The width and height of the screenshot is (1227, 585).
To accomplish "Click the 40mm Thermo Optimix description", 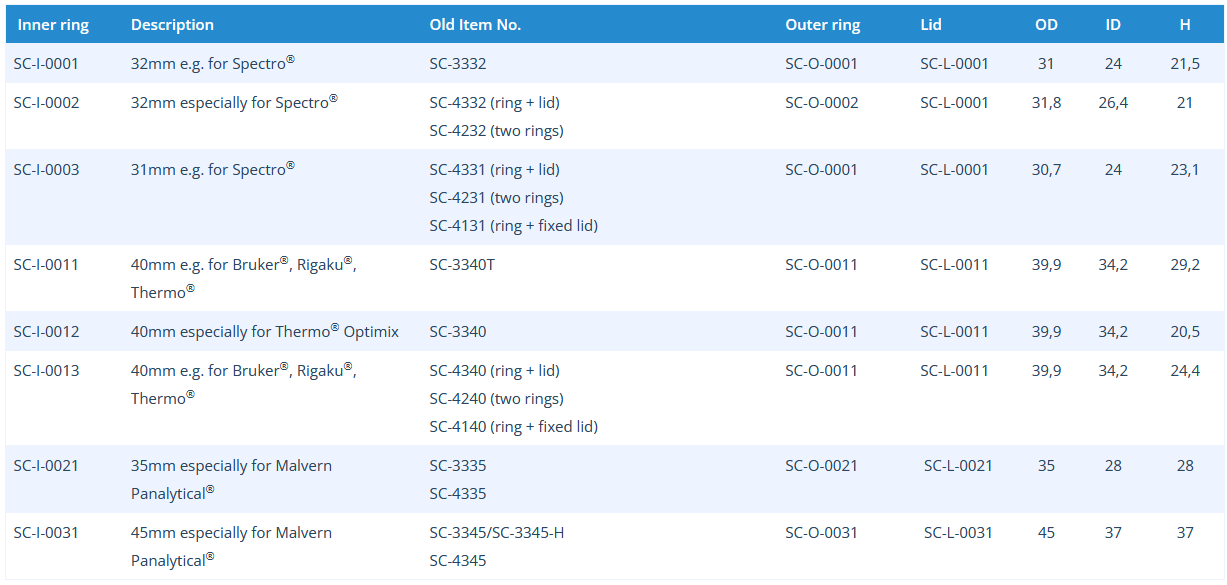I will [x=265, y=332].
